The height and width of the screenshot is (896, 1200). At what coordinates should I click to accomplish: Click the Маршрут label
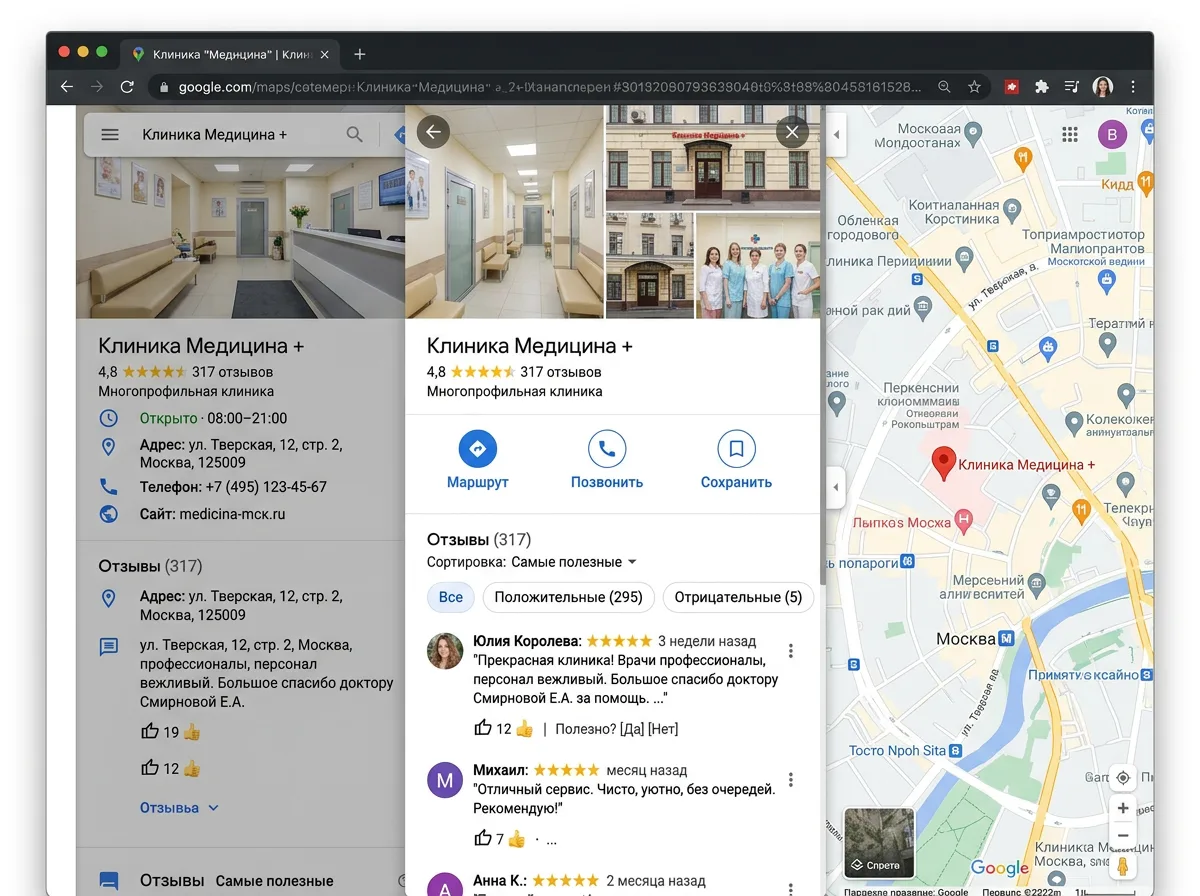click(x=478, y=482)
